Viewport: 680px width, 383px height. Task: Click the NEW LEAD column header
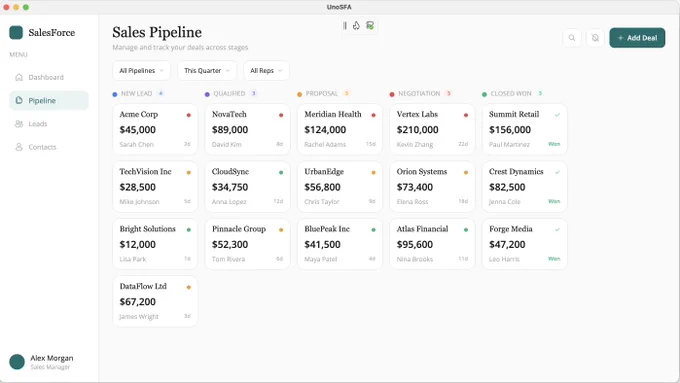click(x=137, y=94)
